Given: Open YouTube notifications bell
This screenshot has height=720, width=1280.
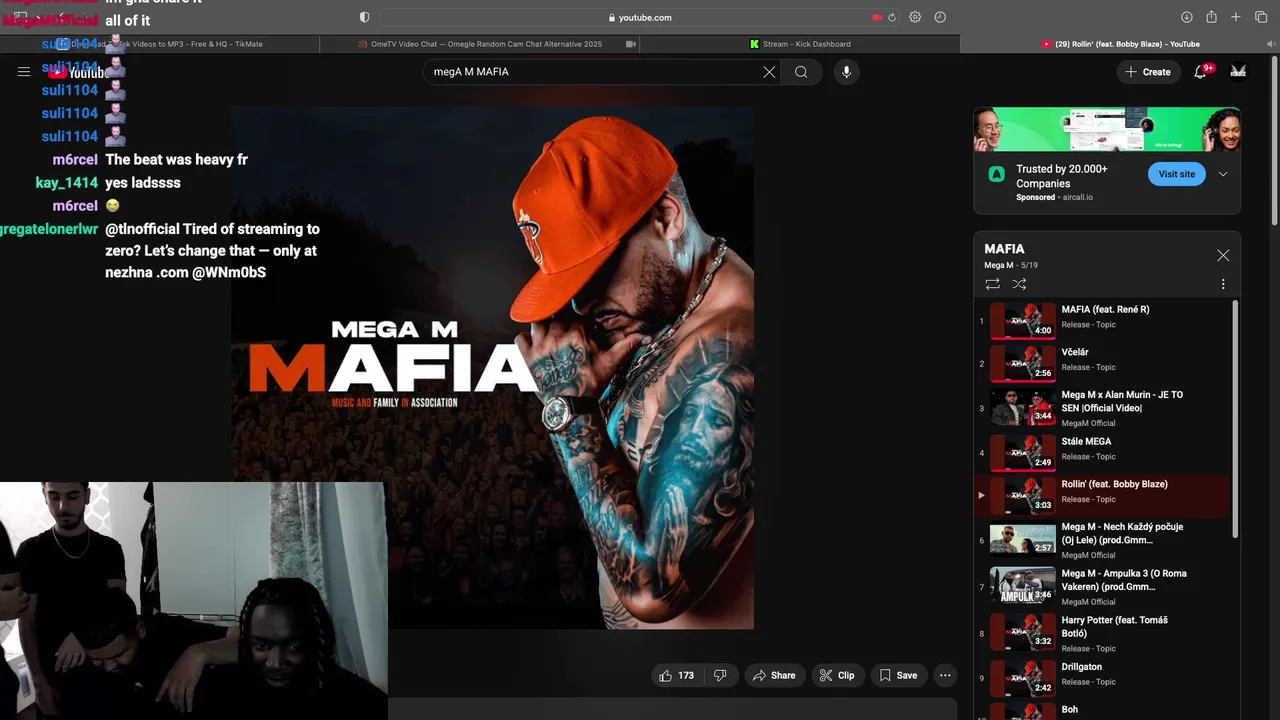Looking at the screenshot, I should pos(1201,72).
